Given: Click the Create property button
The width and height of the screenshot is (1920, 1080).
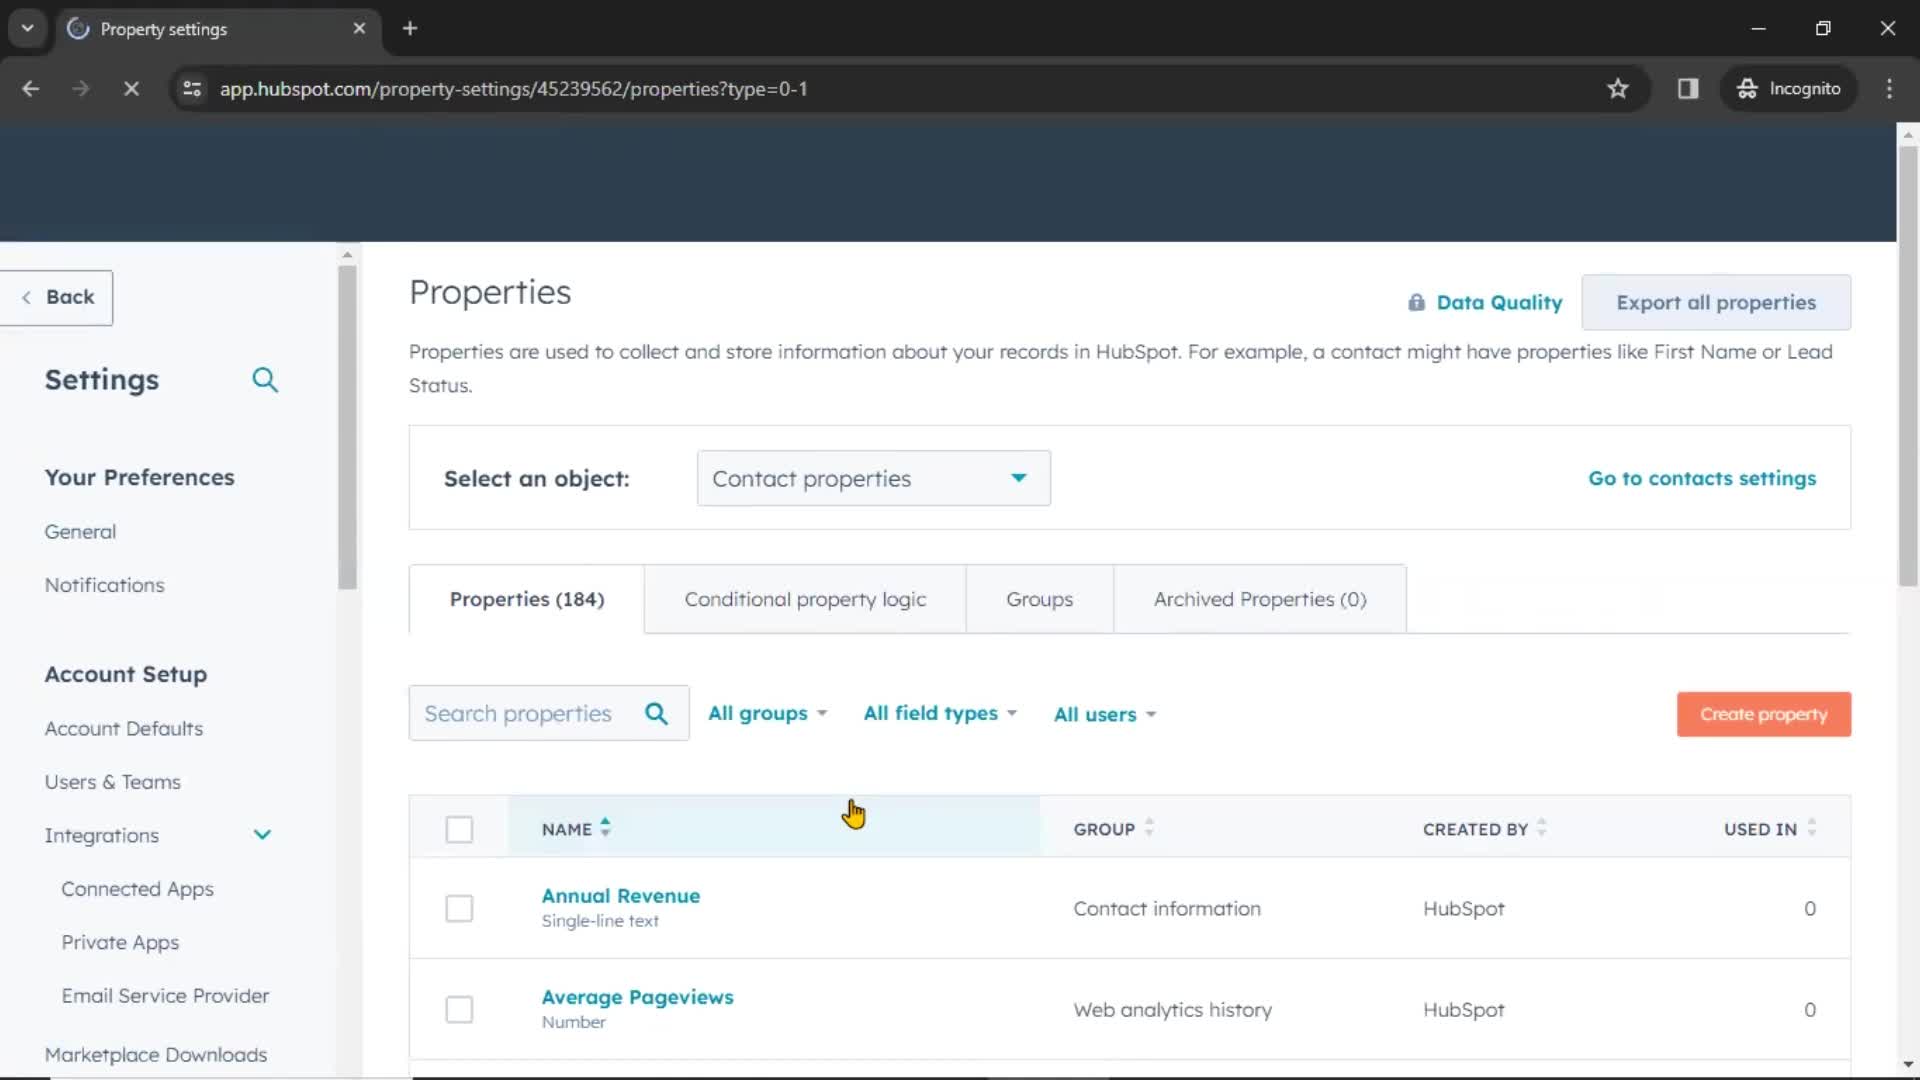Looking at the screenshot, I should point(1763,714).
